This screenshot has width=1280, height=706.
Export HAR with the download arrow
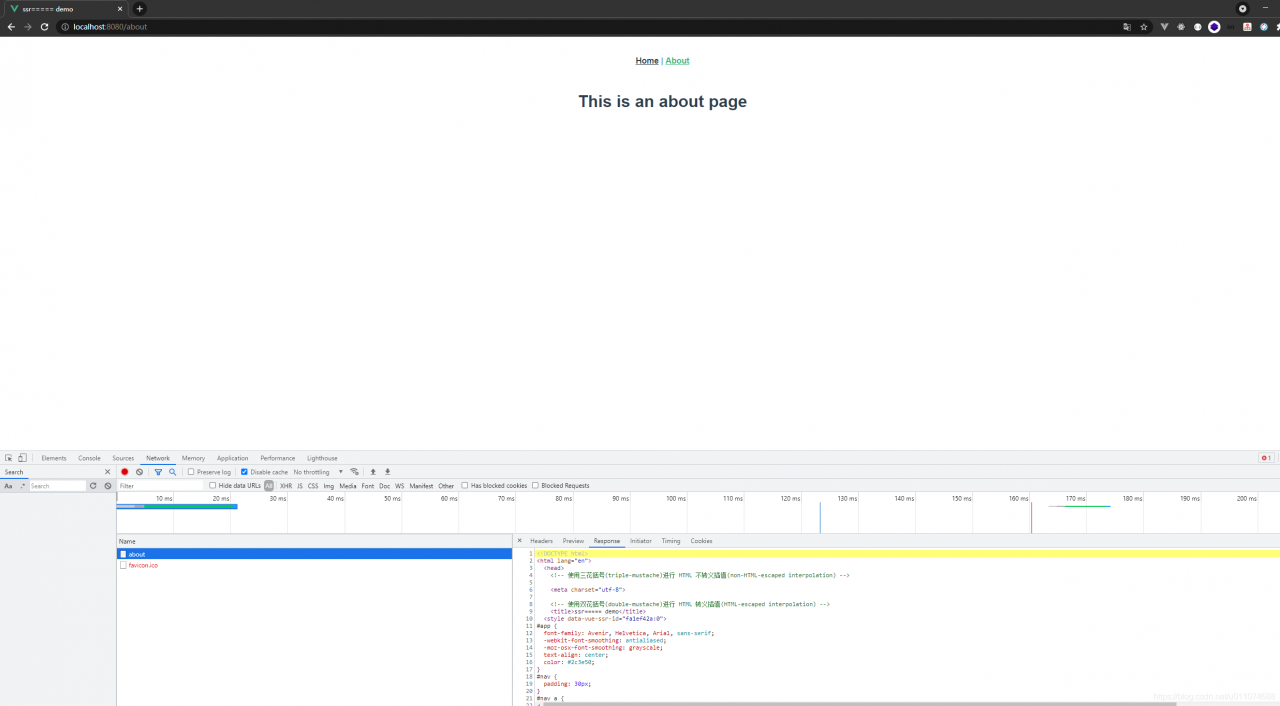pos(387,472)
